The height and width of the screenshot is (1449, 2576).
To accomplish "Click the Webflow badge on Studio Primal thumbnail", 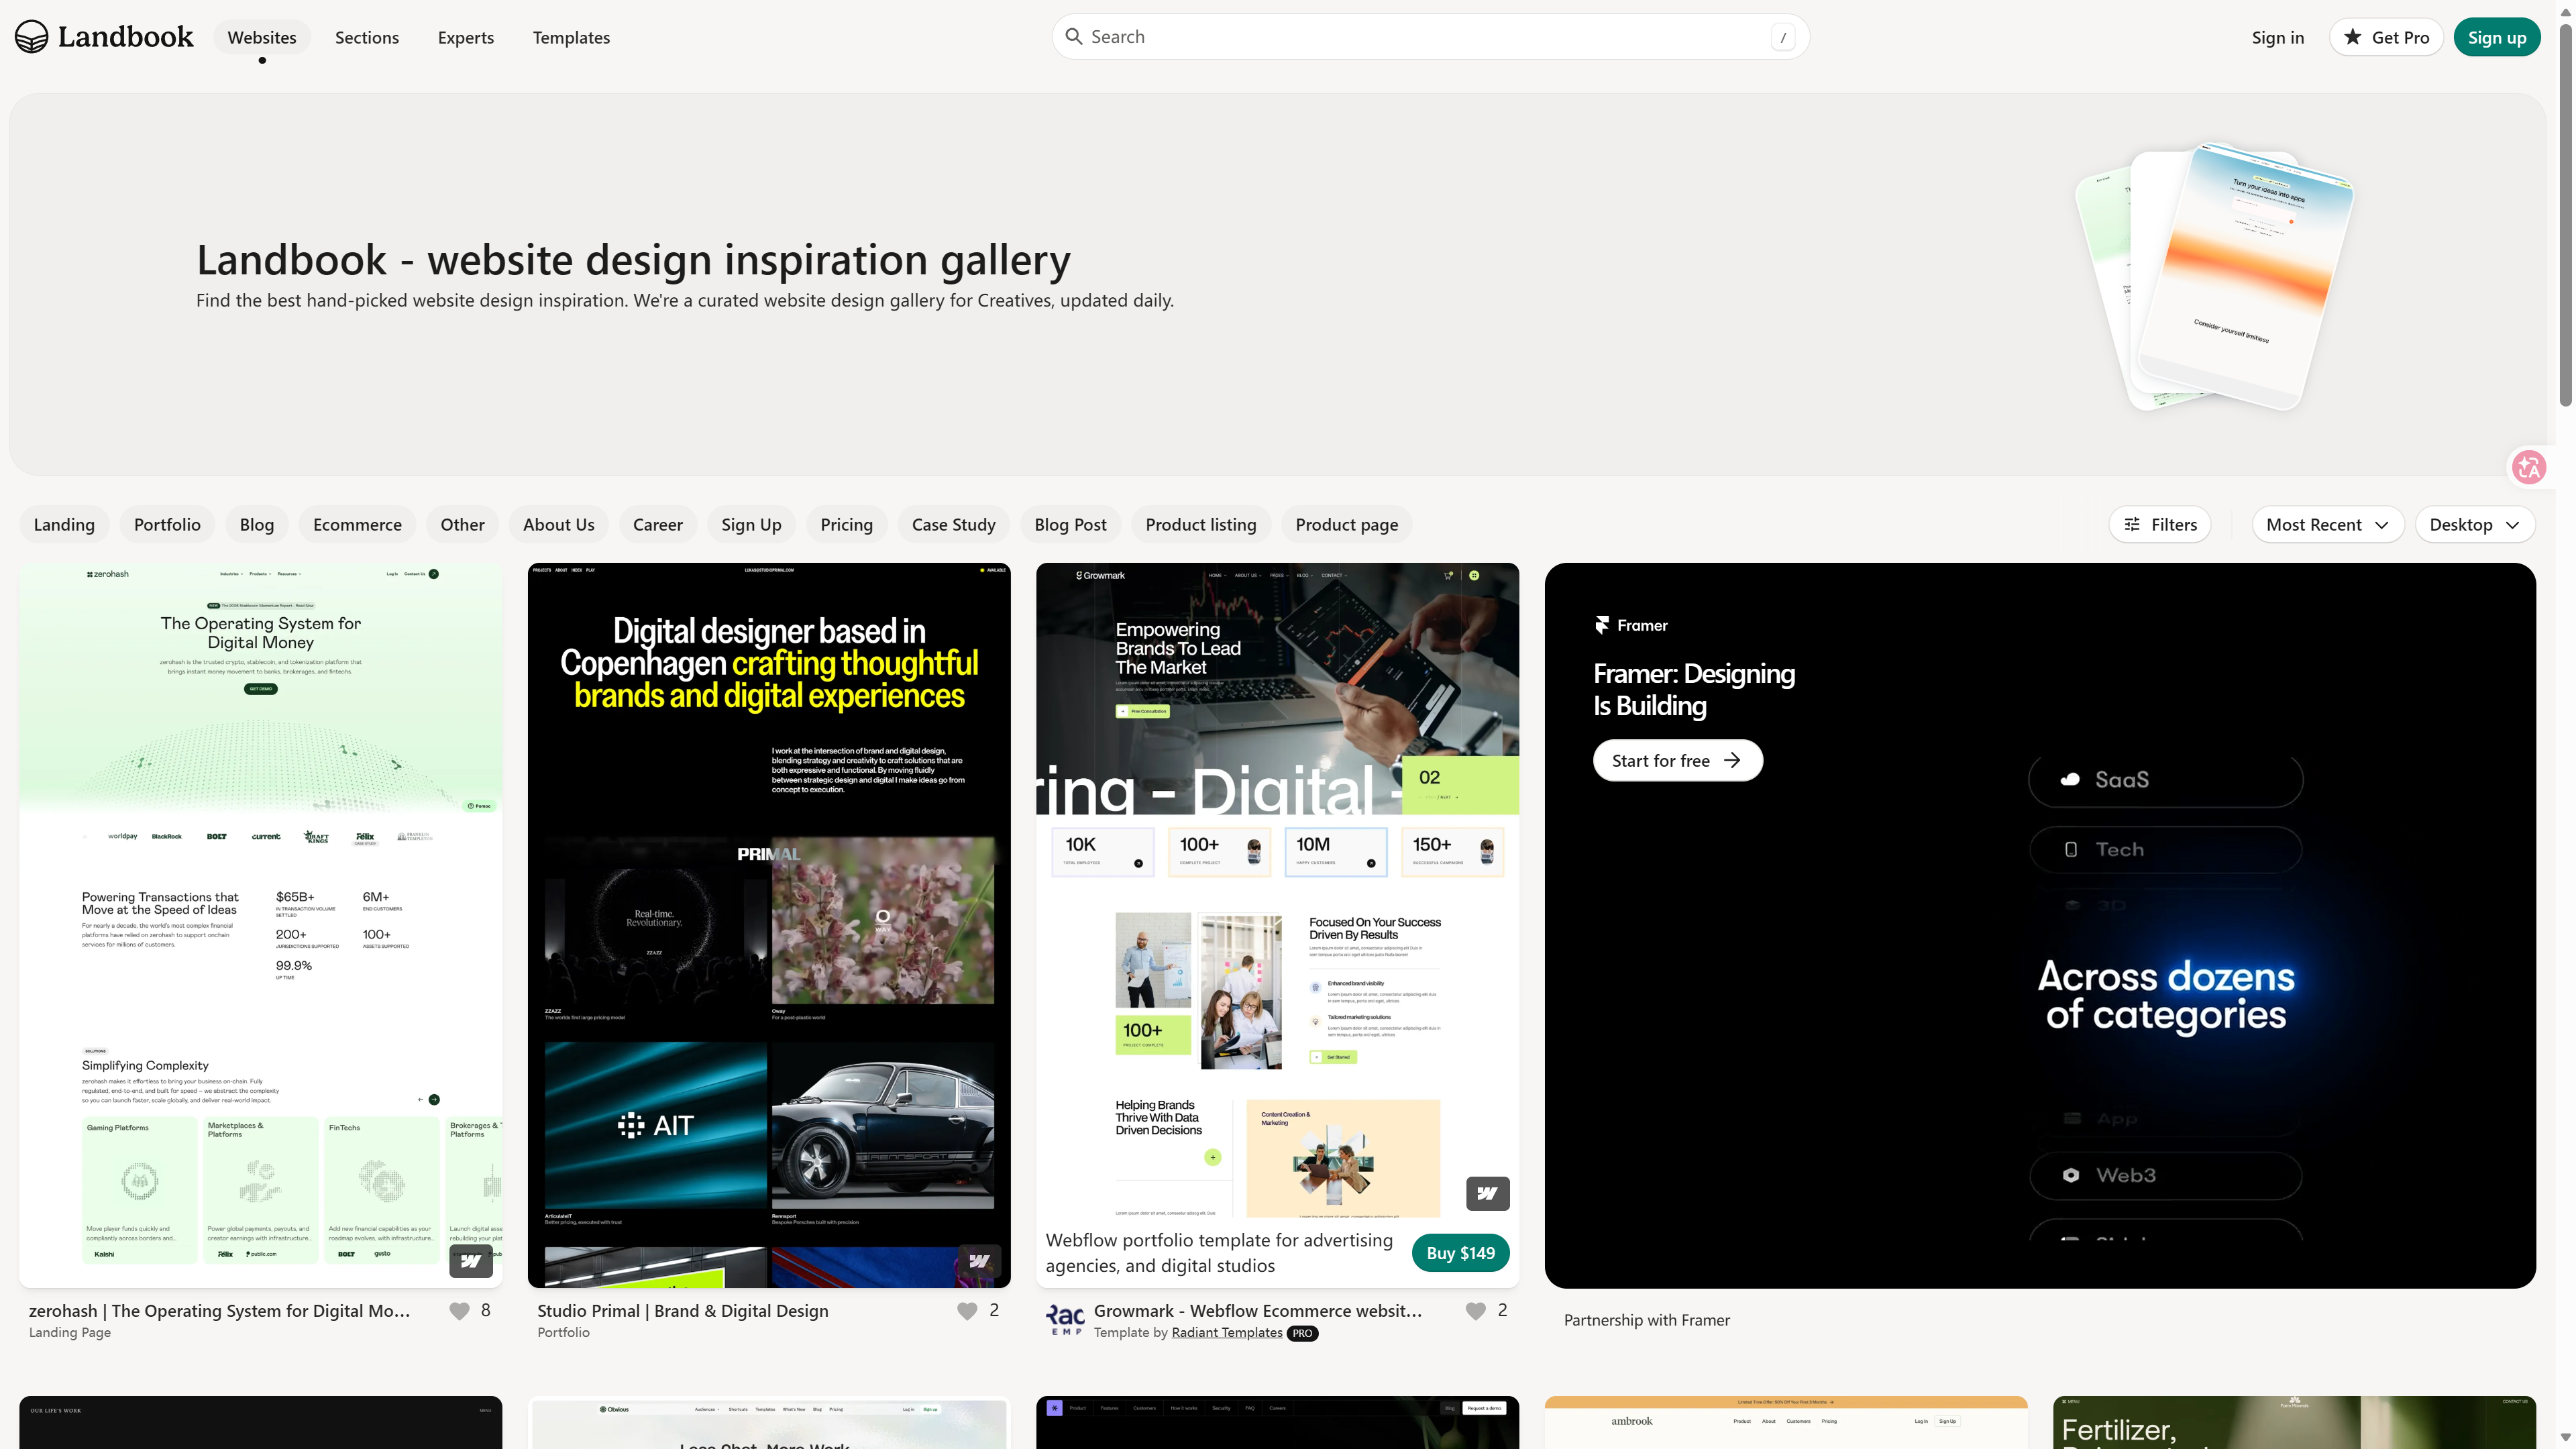I will (979, 1261).
